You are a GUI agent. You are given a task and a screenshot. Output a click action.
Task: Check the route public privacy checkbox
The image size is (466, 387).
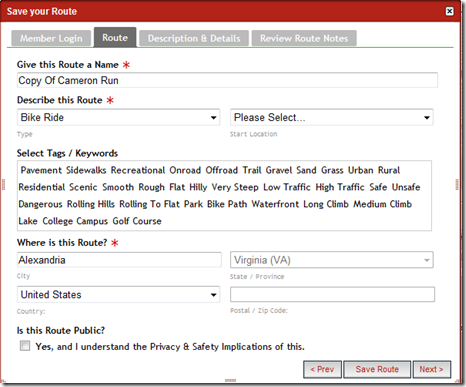pyautogui.click(x=25, y=346)
